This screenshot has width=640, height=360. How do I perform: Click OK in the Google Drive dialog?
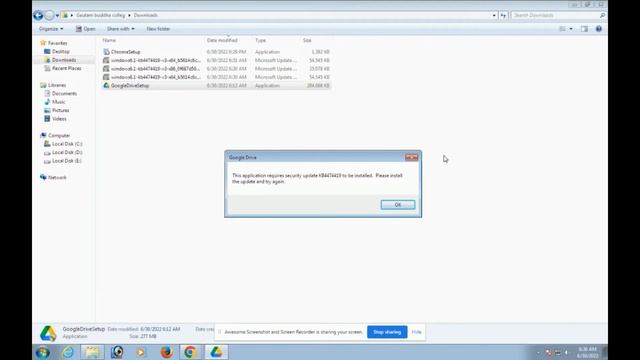[398, 204]
